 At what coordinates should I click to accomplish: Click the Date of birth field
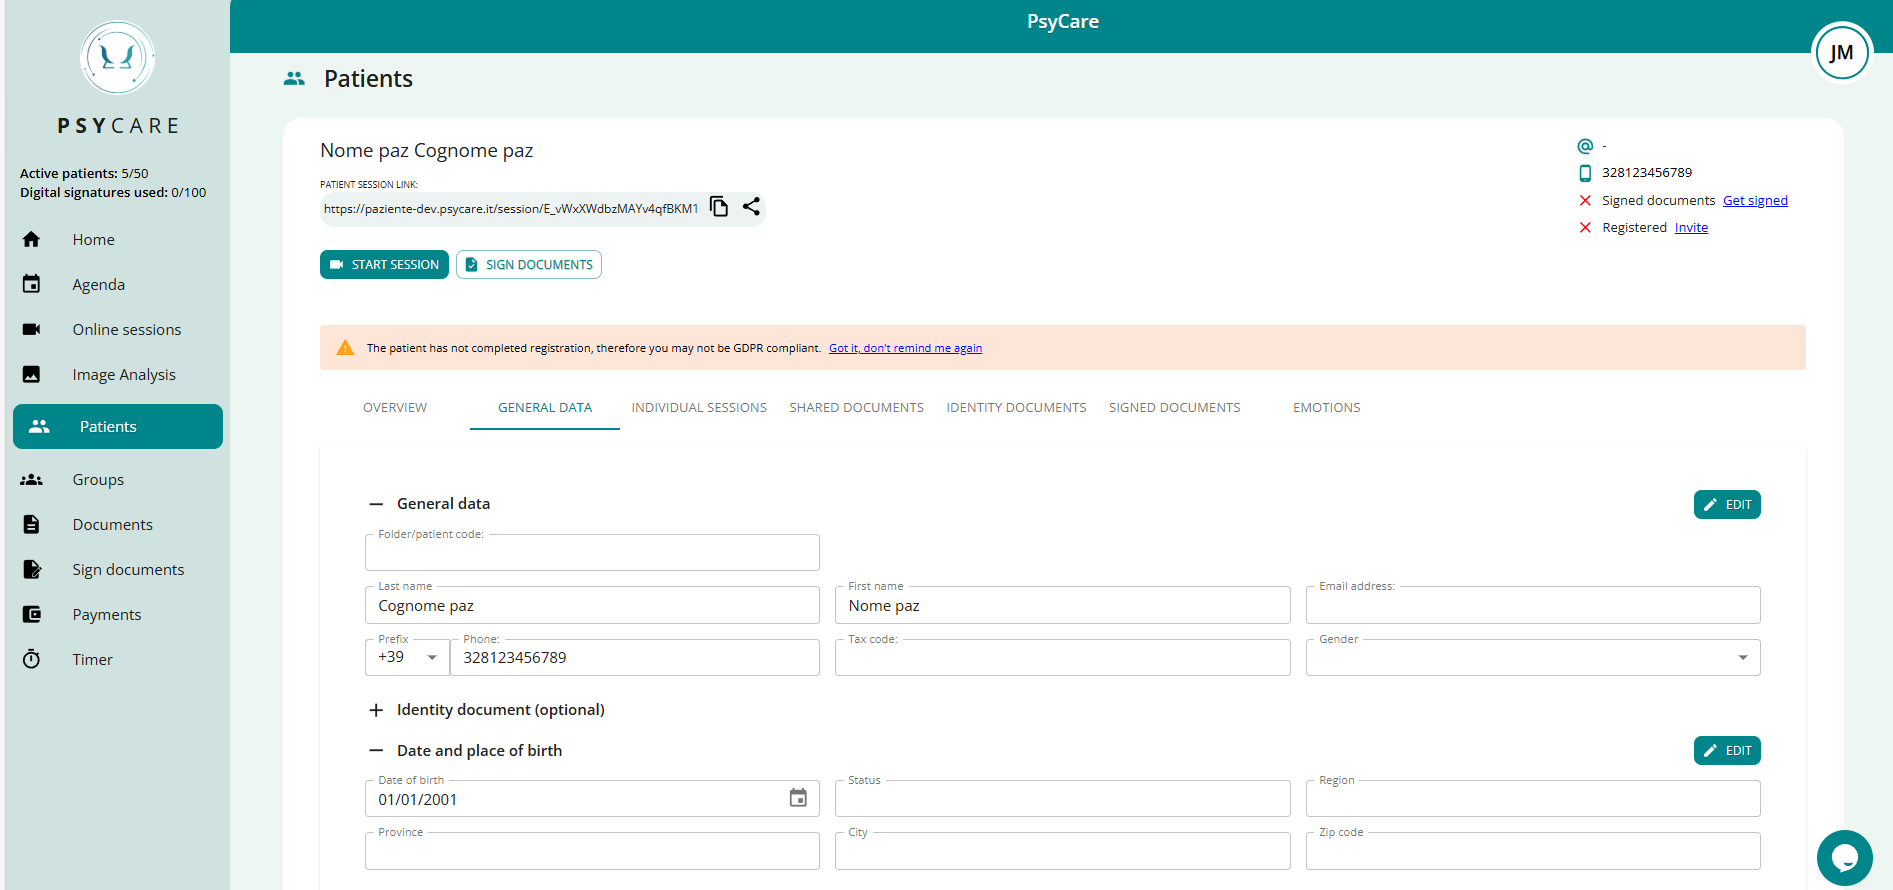tap(592, 798)
